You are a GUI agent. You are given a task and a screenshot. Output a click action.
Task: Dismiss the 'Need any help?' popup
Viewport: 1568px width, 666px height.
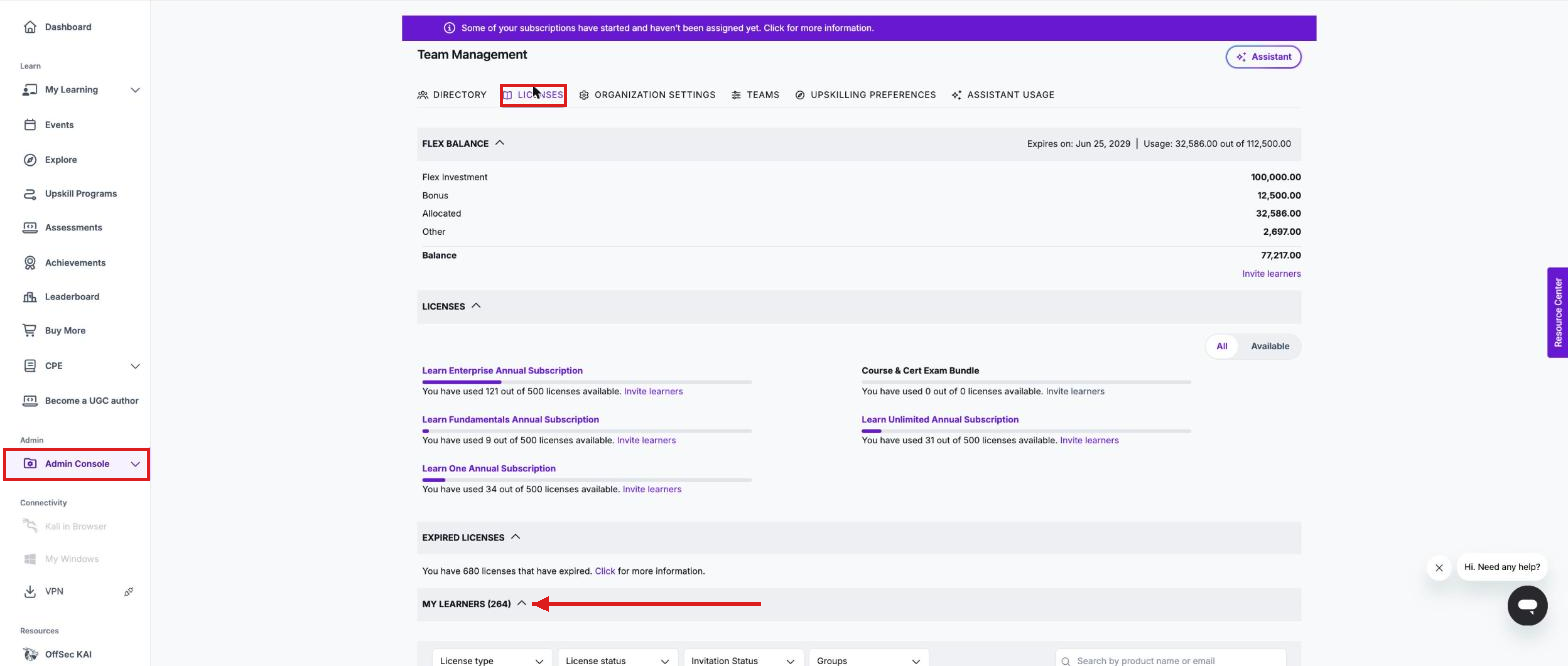(1439, 568)
